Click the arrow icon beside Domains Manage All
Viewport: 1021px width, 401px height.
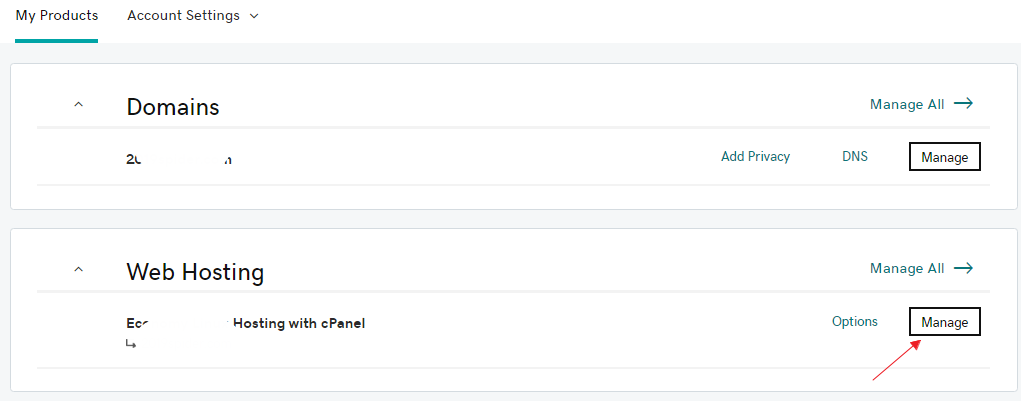(964, 104)
